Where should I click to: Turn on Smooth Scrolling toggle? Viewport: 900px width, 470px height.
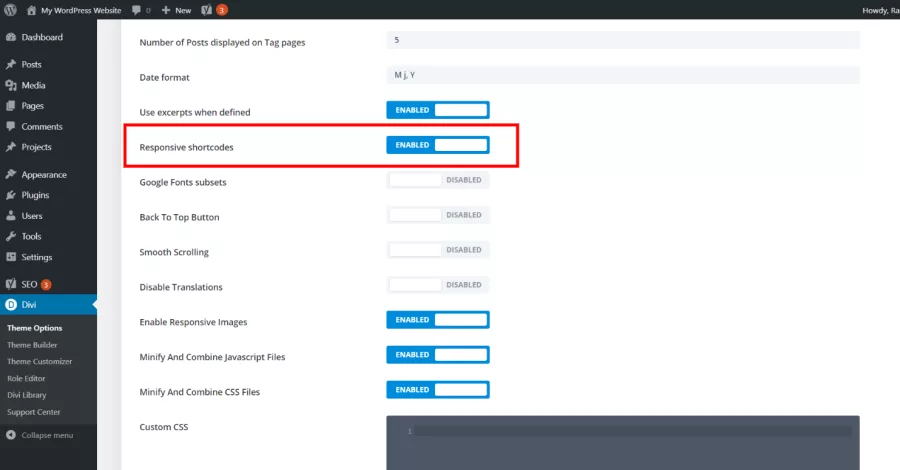click(x=437, y=250)
